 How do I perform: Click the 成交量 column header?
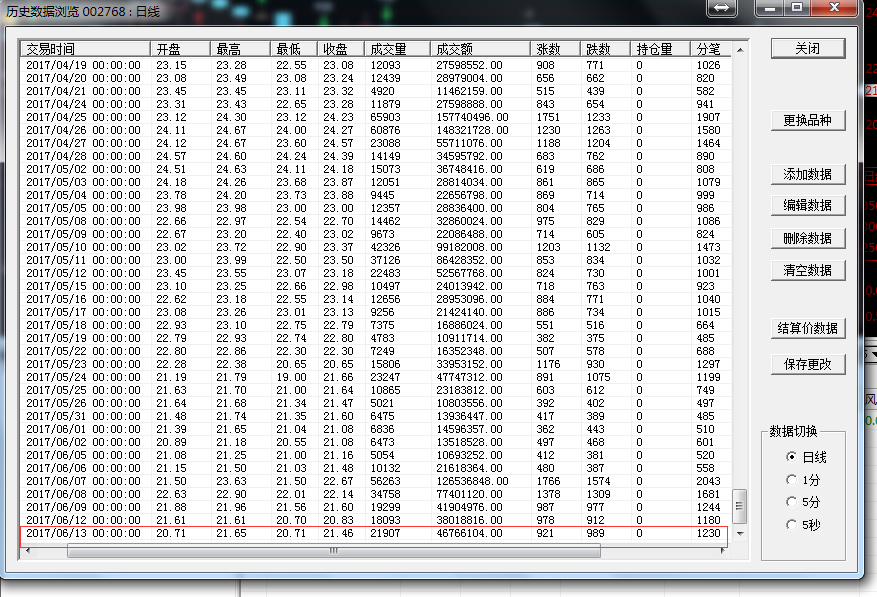pos(397,49)
